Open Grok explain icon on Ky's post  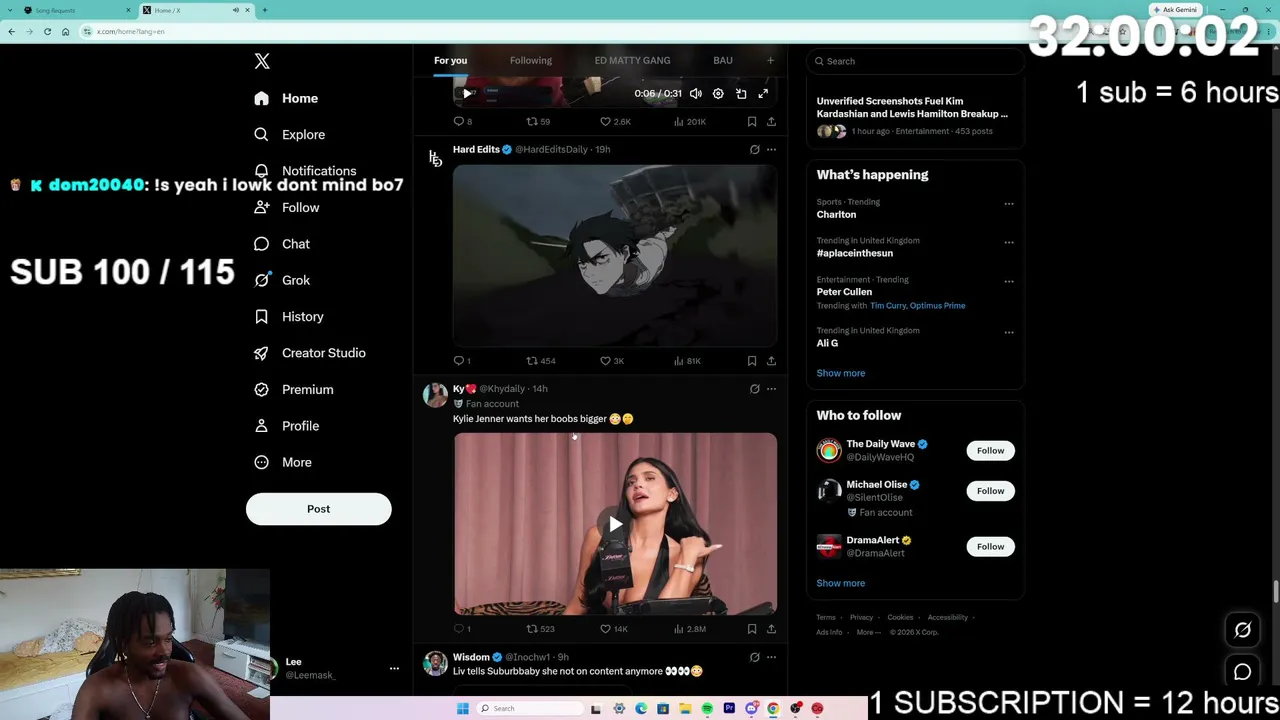[x=755, y=389]
